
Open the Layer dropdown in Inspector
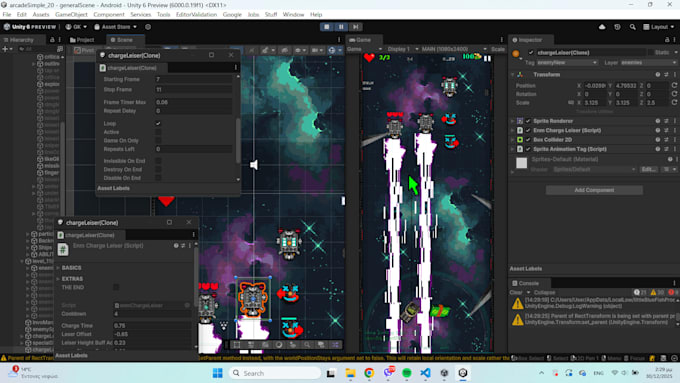click(x=648, y=62)
